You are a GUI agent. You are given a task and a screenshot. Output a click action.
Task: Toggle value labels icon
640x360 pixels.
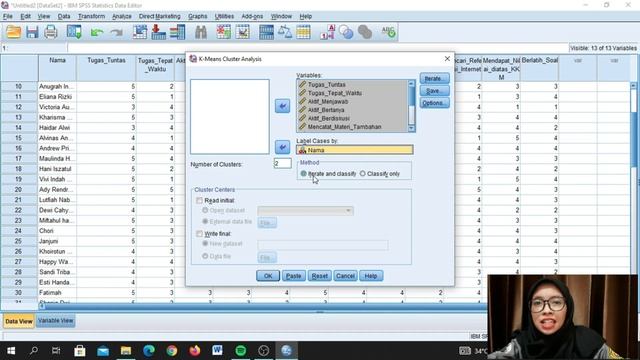point(327,32)
